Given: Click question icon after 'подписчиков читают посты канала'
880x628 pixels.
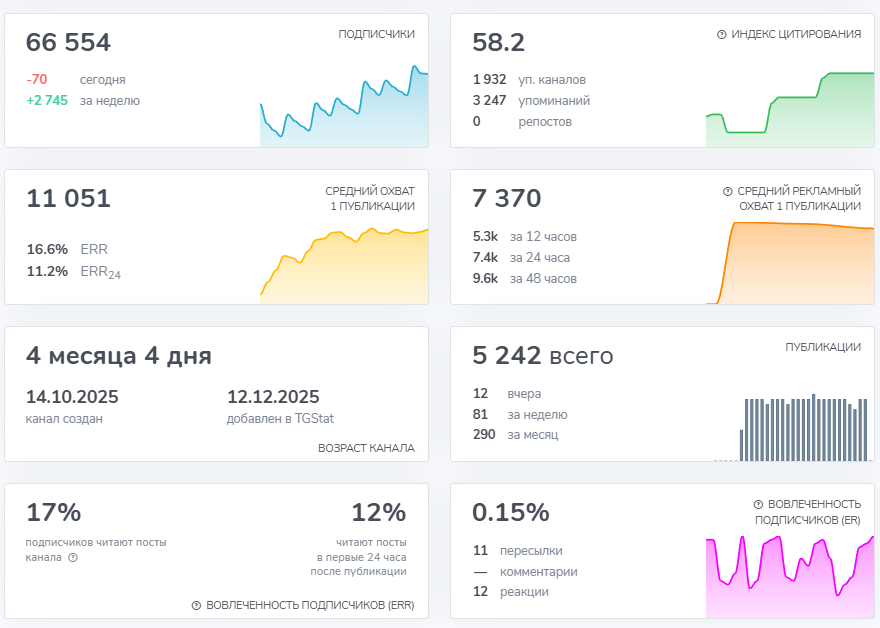Looking at the screenshot, I should tap(73, 558).
